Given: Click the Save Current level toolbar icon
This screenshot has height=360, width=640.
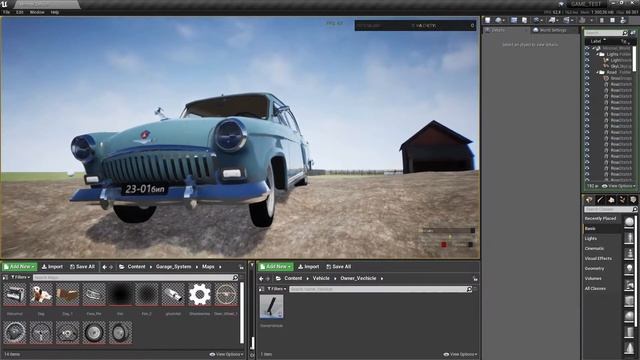Looking at the screenshot, I should pyautogui.click(x=487, y=20).
